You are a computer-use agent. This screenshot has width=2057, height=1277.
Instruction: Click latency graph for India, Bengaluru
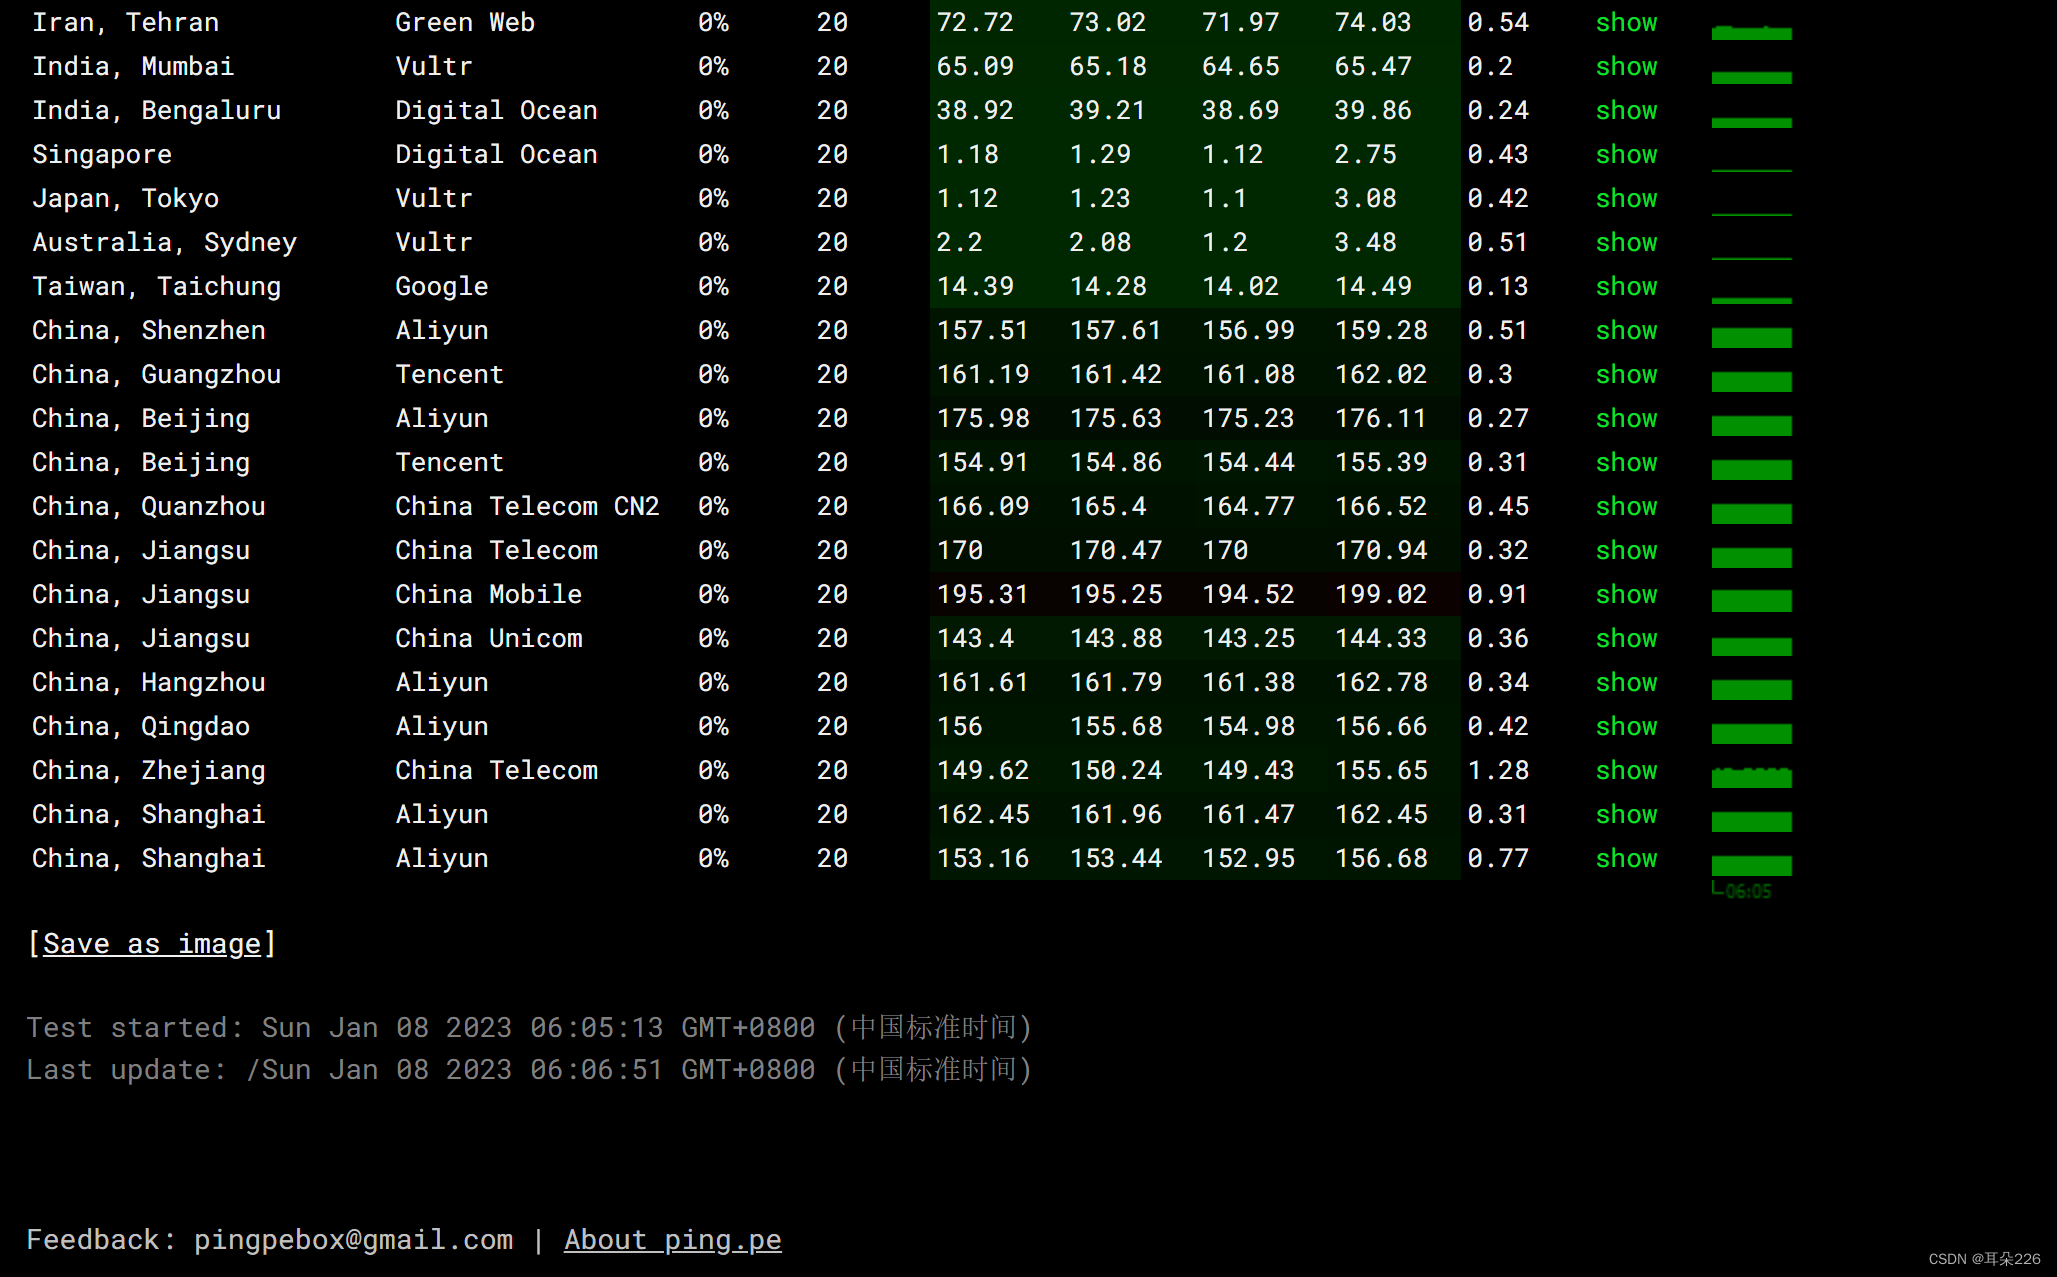1751,122
